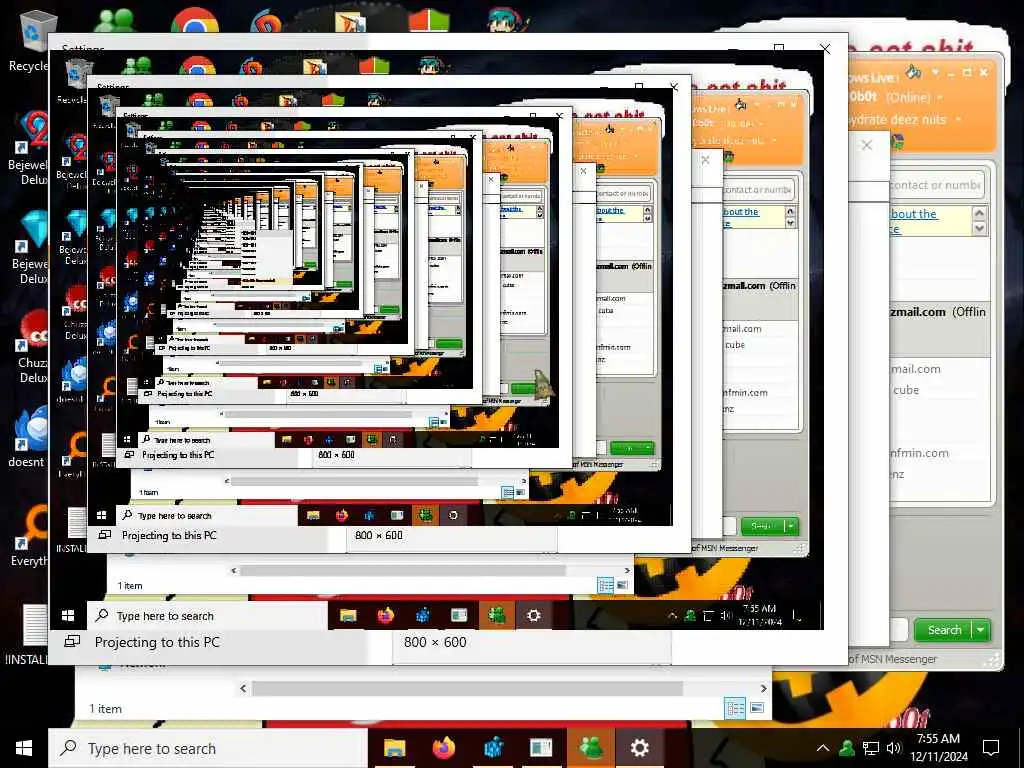
Task: Switch to Settings gear on the taskbar
Action: coord(639,748)
